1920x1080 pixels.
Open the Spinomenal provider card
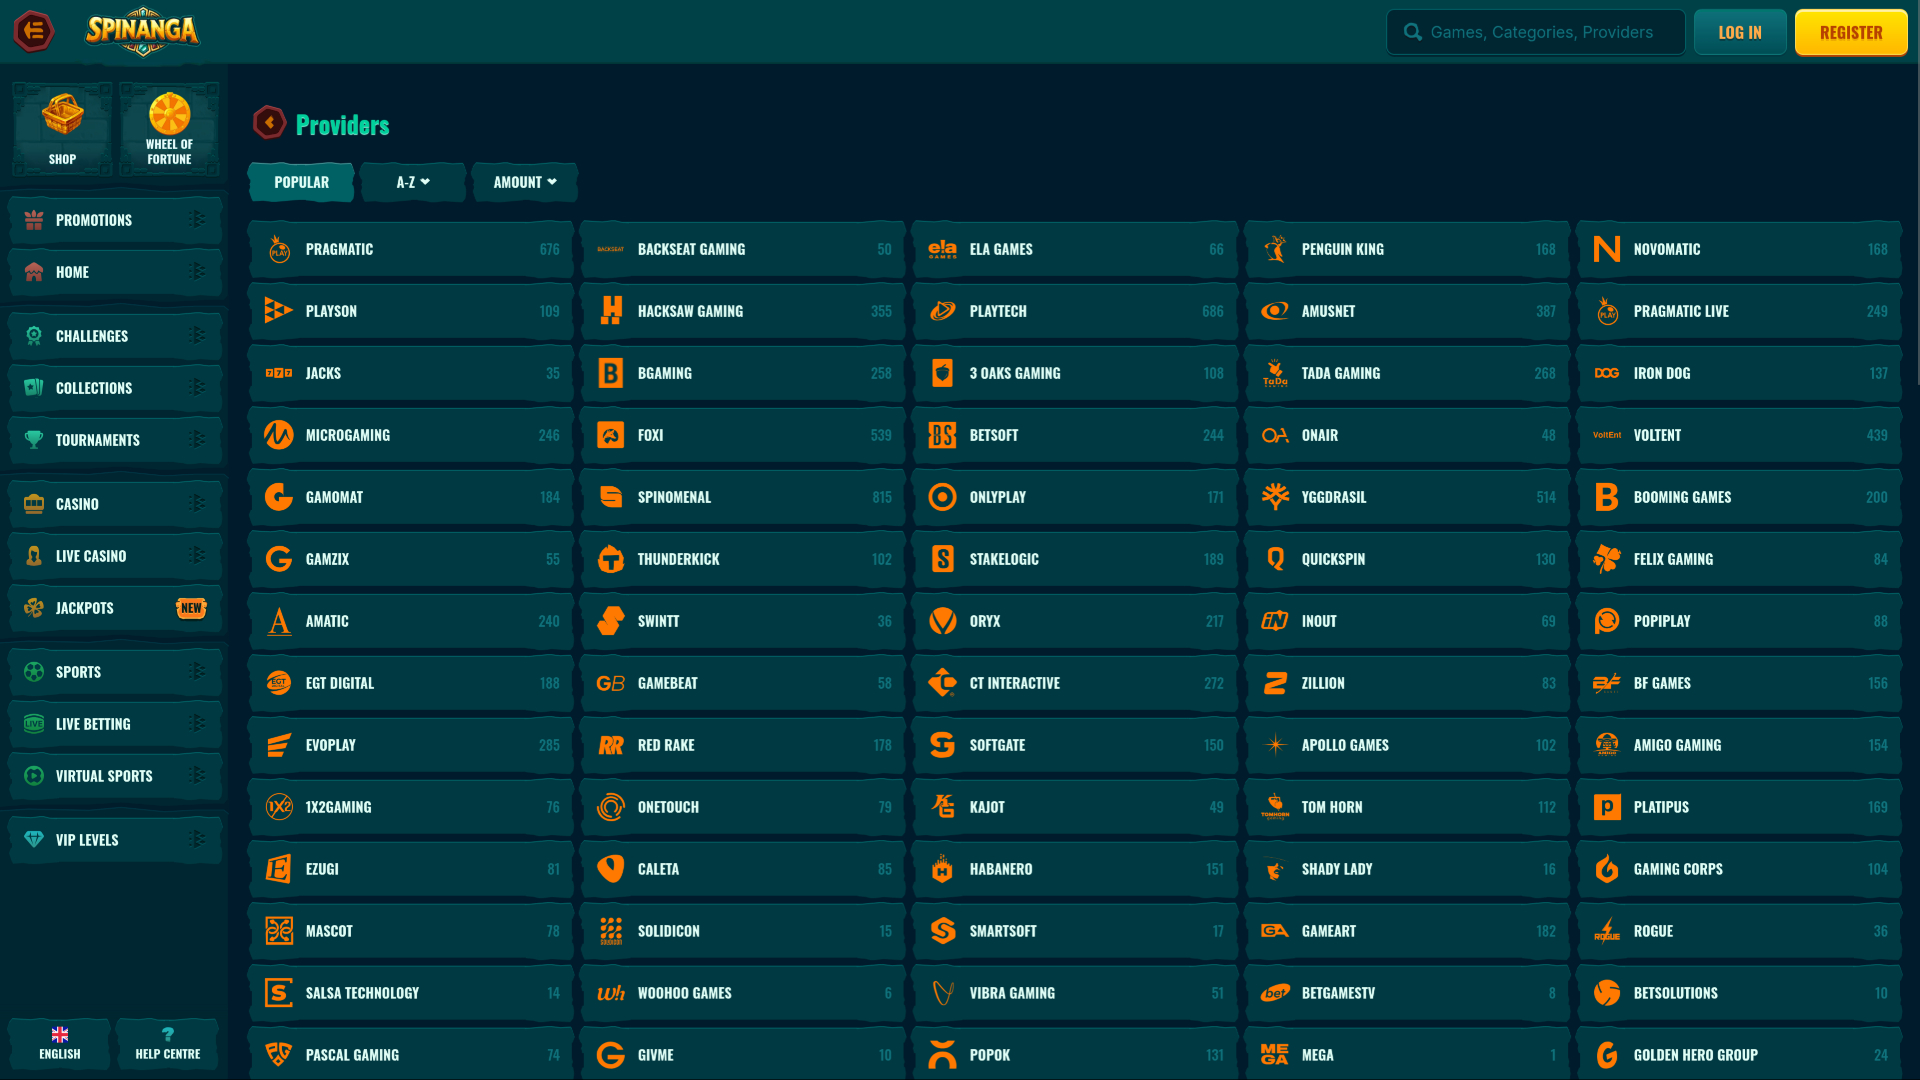pos(743,497)
